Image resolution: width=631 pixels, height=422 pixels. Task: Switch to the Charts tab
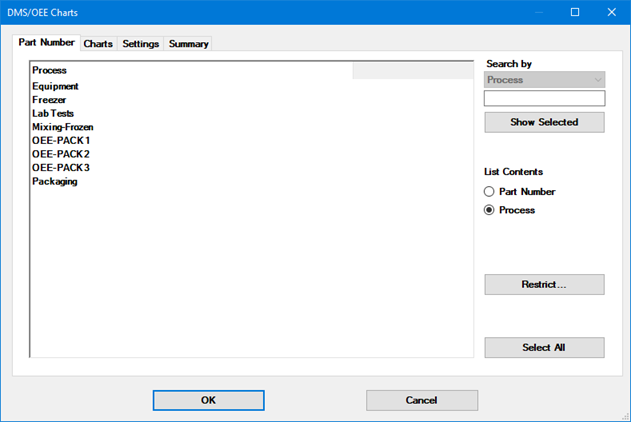point(98,44)
